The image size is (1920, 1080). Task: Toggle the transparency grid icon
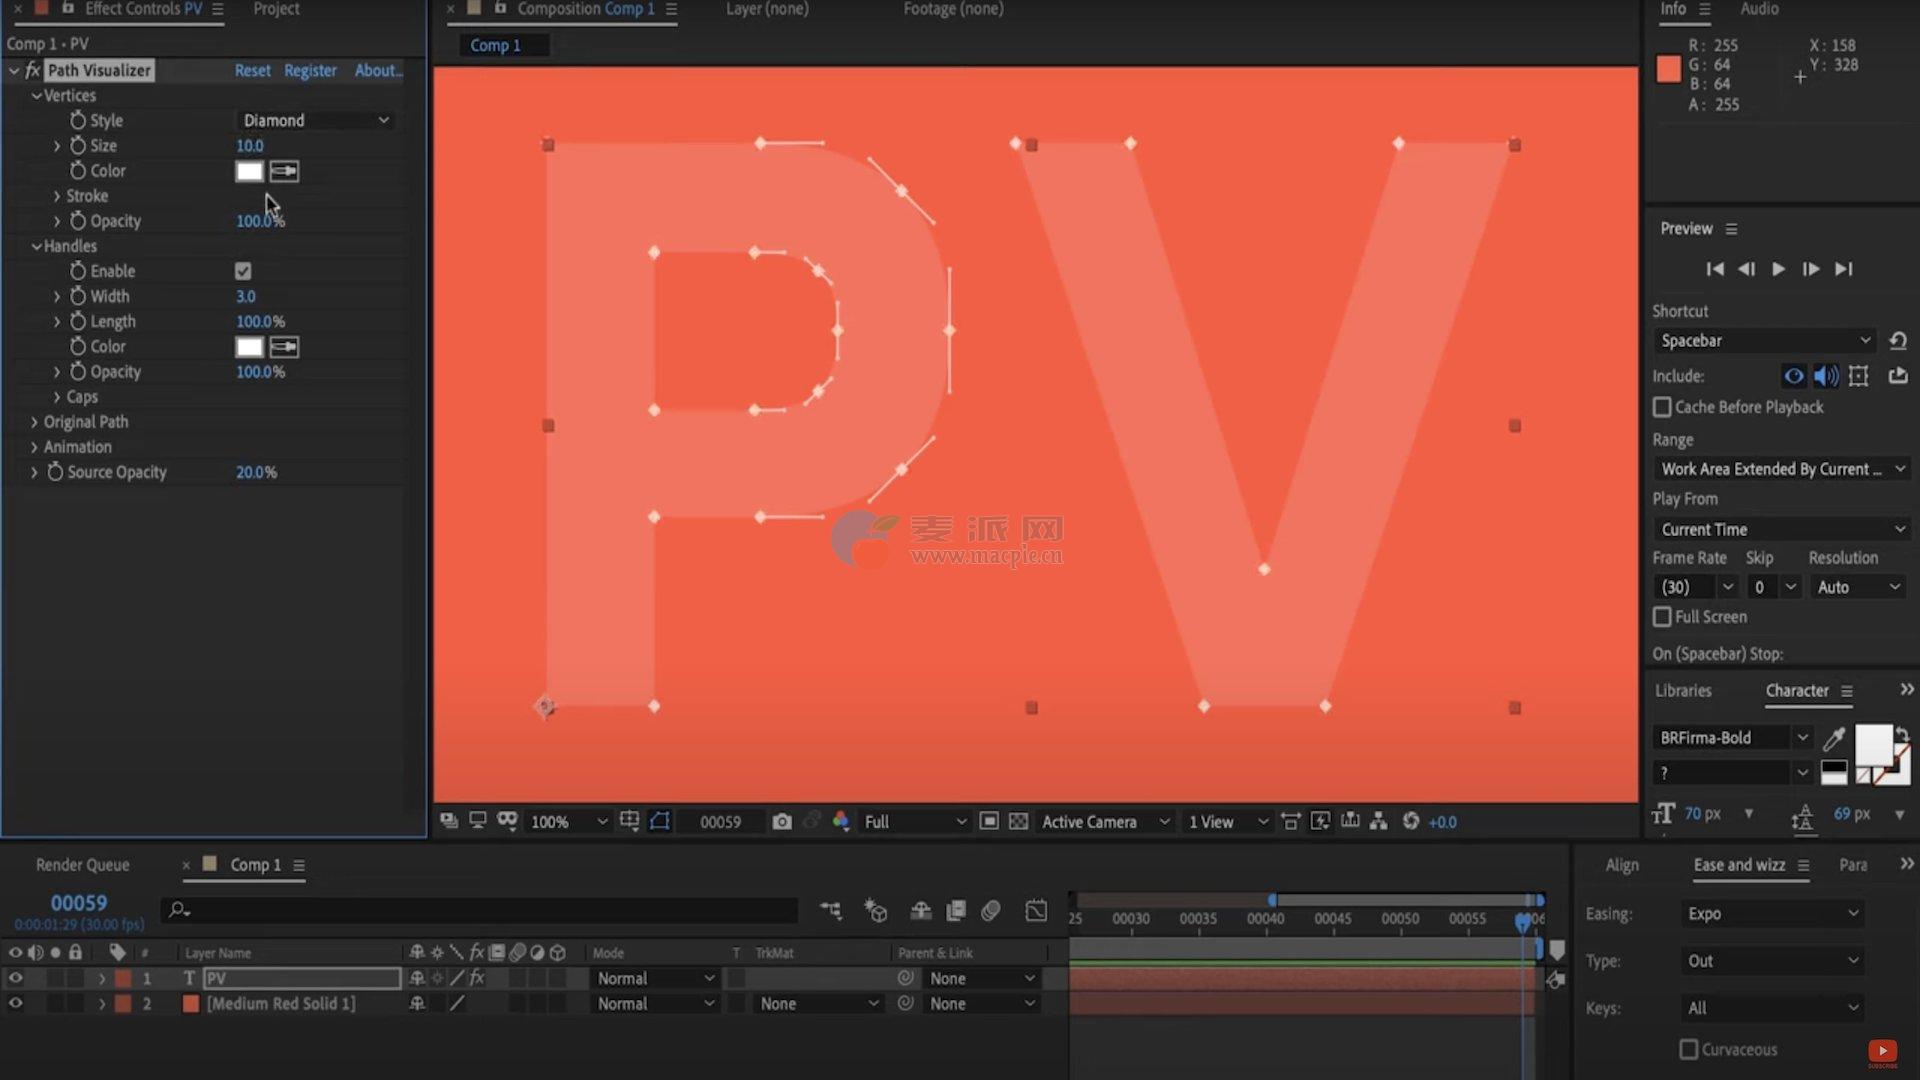pos(1018,821)
